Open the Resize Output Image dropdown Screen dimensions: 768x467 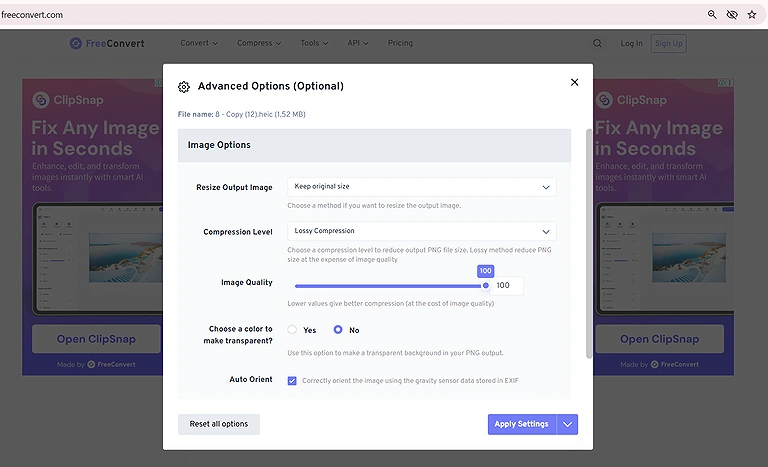tap(422, 187)
